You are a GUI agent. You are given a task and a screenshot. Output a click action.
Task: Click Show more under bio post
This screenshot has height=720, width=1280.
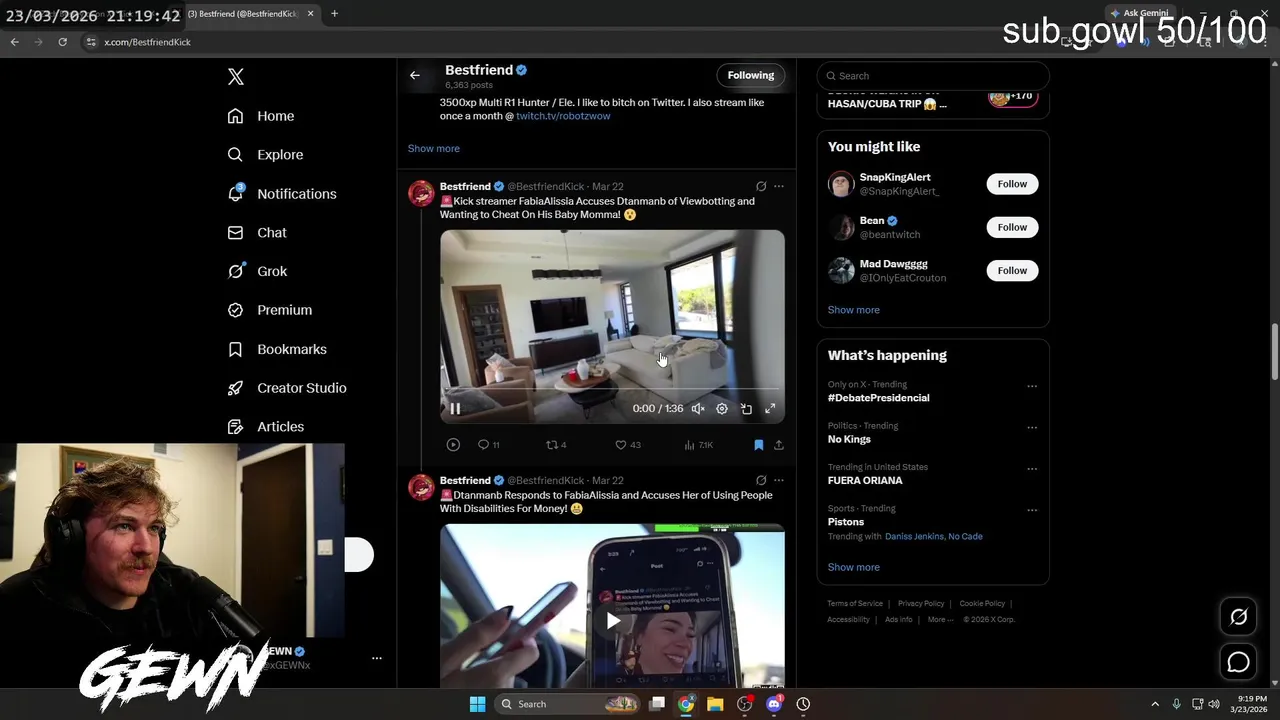coord(434,148)
